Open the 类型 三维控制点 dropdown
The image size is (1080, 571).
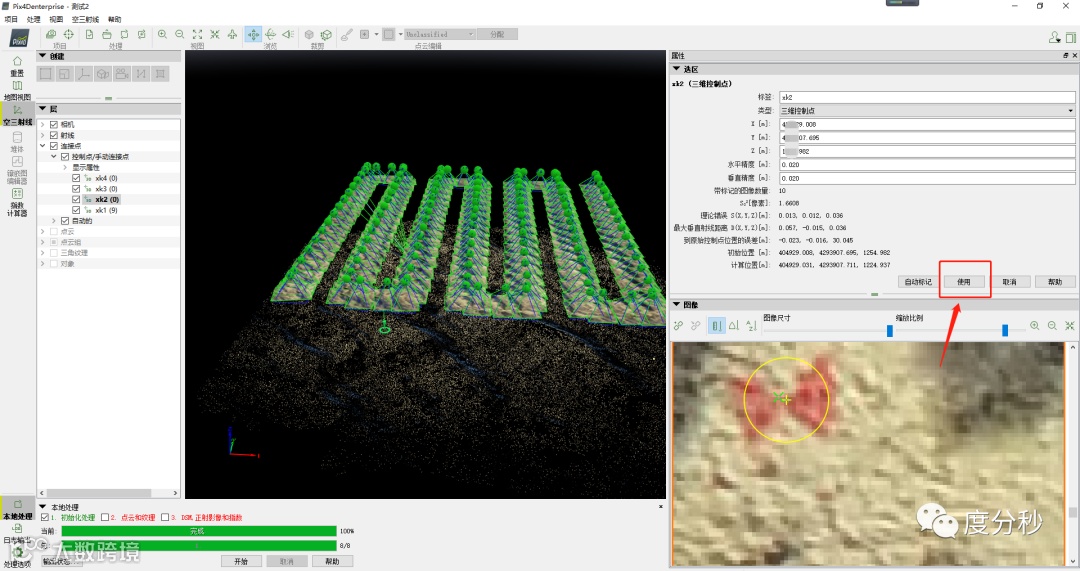coord(926,110)
